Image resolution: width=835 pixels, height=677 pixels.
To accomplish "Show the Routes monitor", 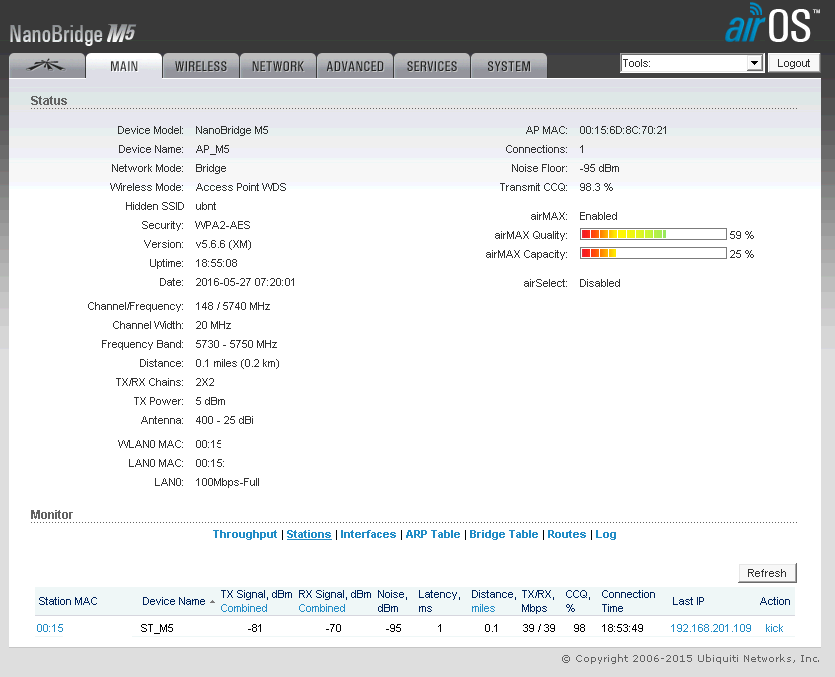I will coord(567,534).
